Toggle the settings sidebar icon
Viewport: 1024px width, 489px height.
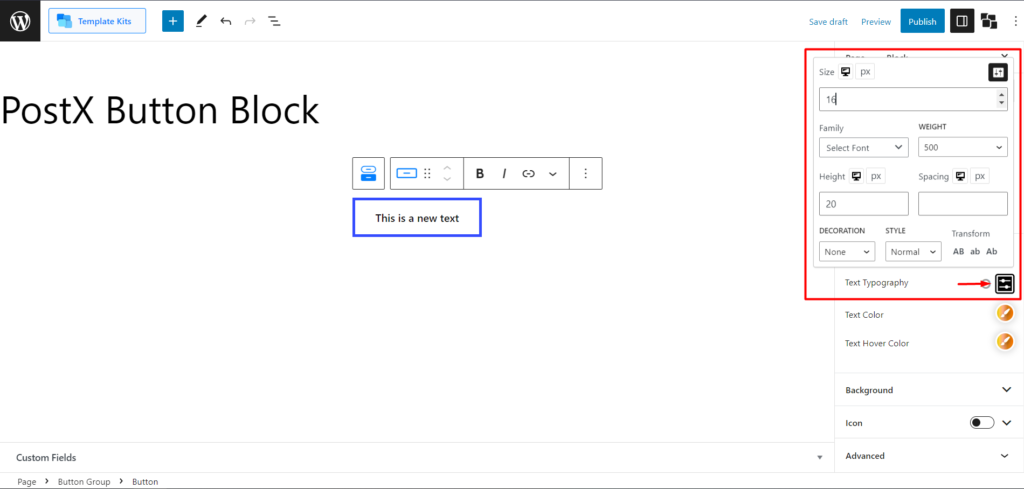point(962,21)
